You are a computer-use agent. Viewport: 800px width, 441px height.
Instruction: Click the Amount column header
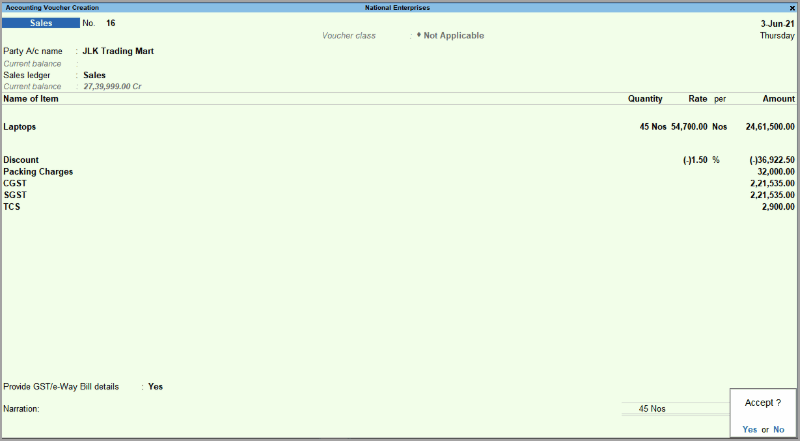point(779,99)
